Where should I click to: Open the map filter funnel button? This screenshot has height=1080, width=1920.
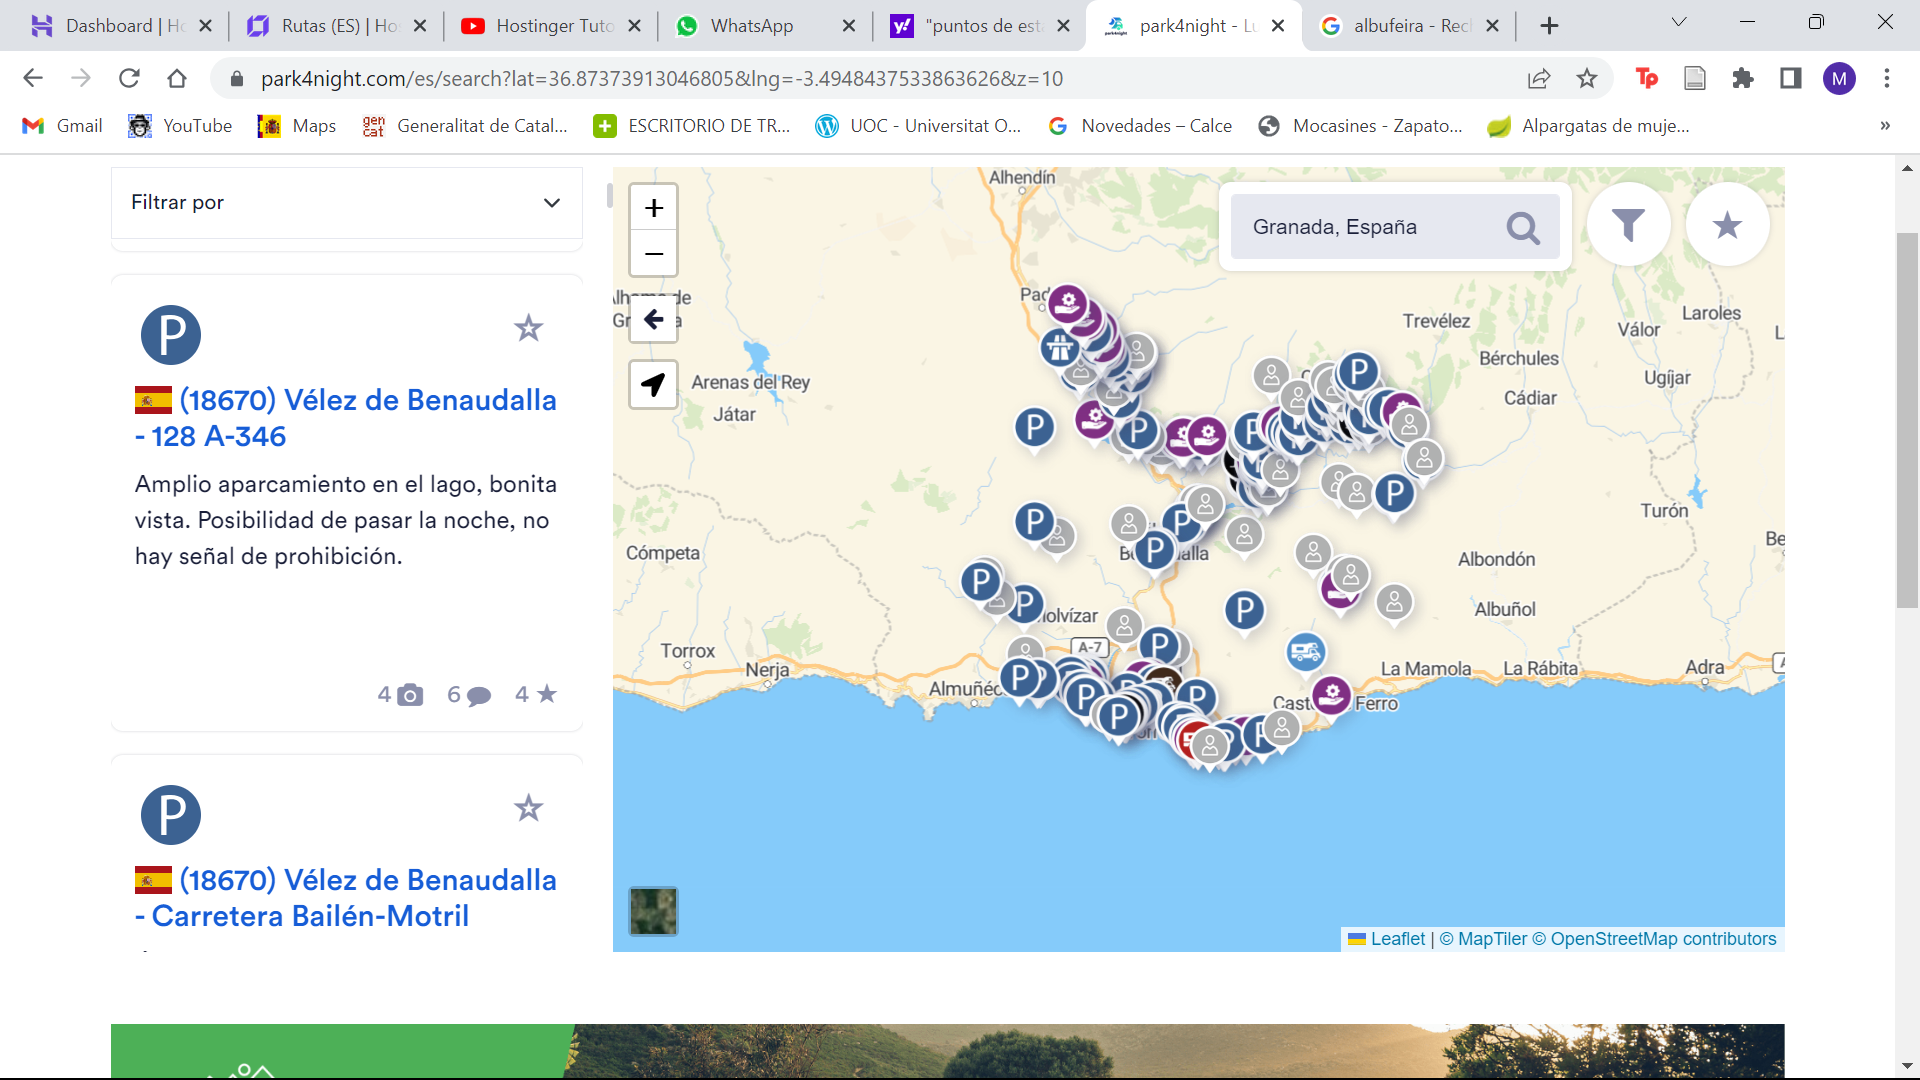(1628, 225)
